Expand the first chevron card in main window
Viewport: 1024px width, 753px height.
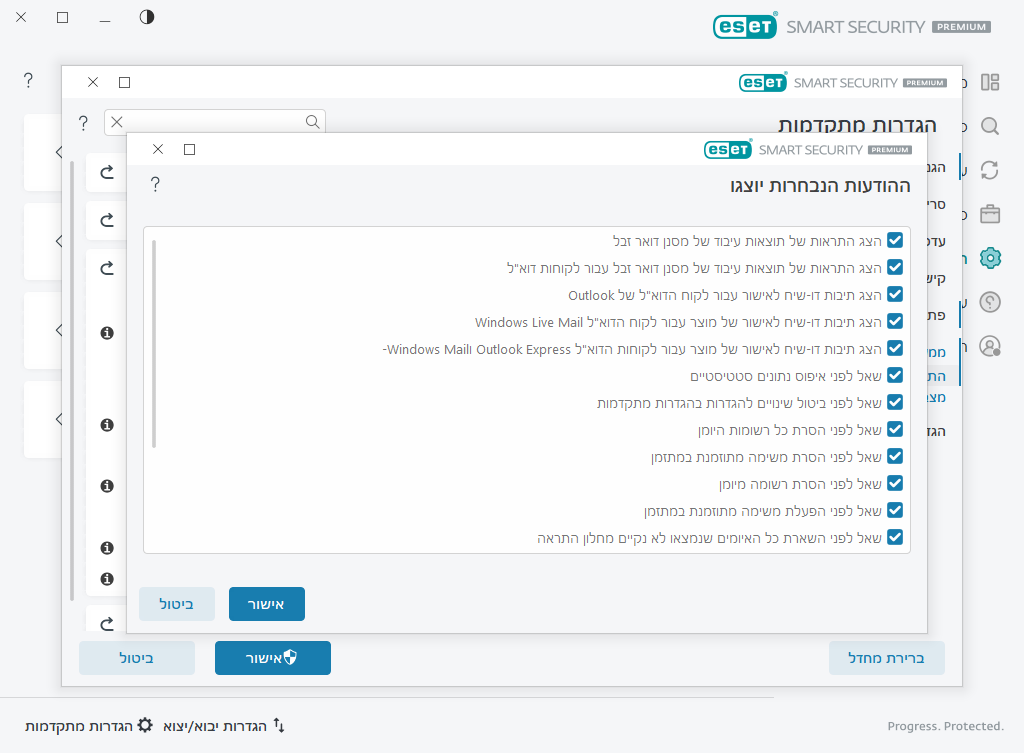pyautogui.click(x=59, y=152)
